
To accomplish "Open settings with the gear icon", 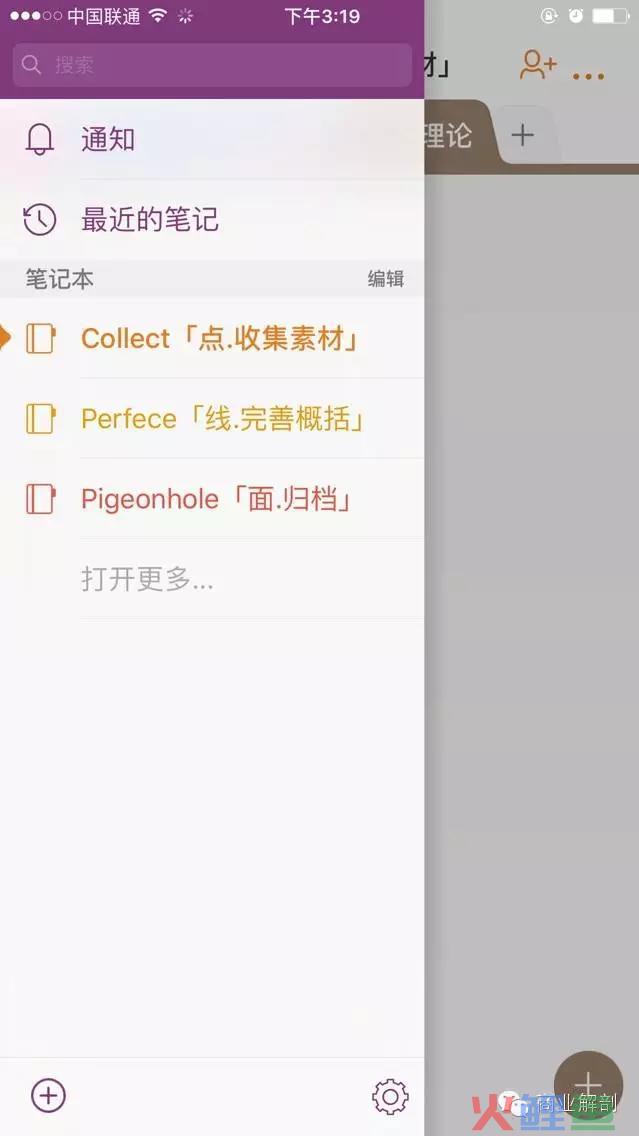I will pyautogui.click(x=390, y=1097).
